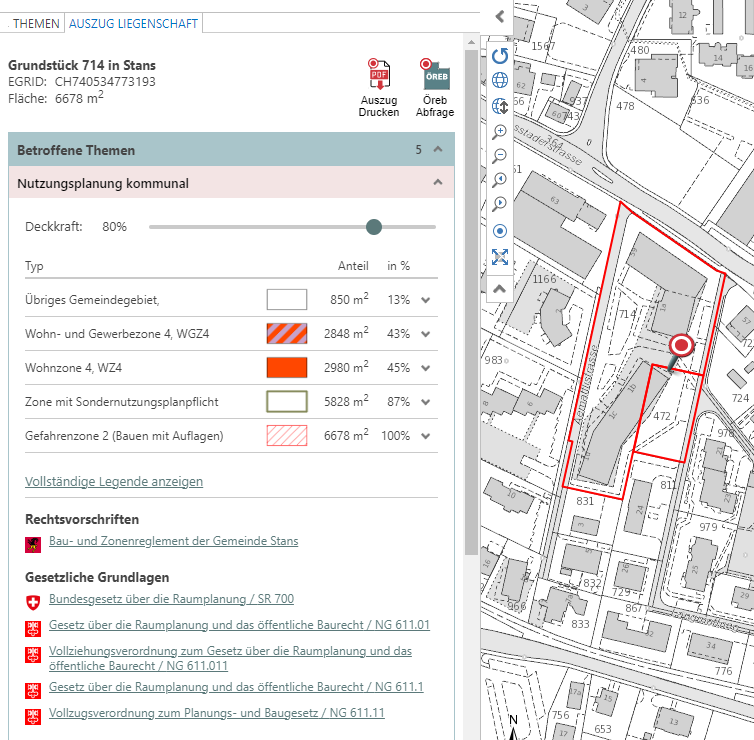Screen dimensions: 754x740
Task: Click the reset/refresh map arrow icon
Action: tap(500, 56)
